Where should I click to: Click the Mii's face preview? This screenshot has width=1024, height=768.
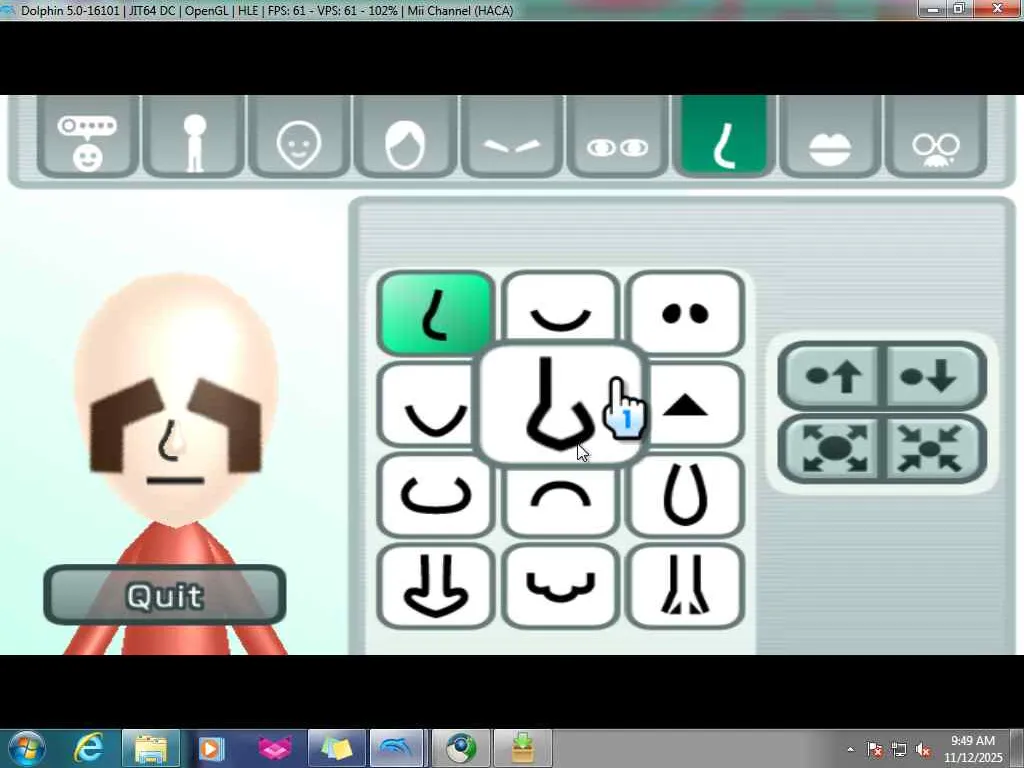pos(176,398)
